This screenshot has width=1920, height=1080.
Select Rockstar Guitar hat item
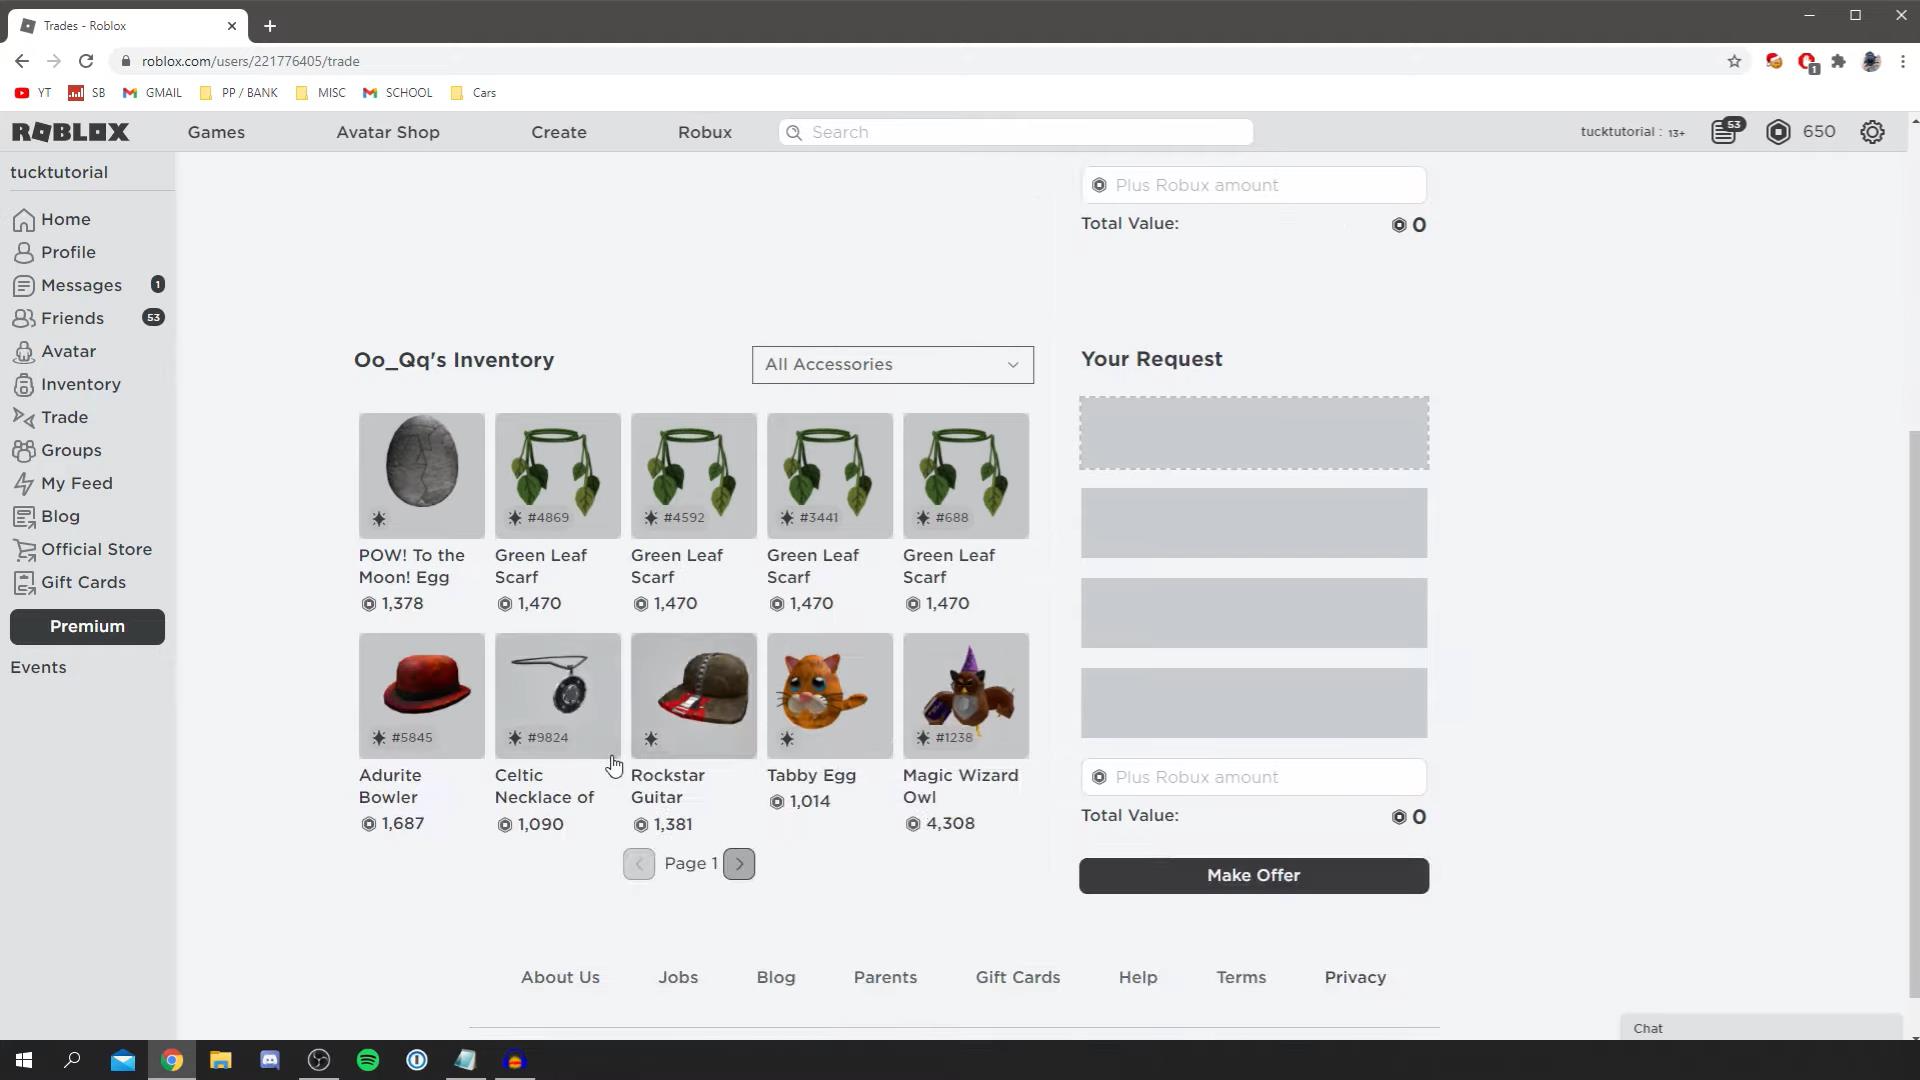694,696
